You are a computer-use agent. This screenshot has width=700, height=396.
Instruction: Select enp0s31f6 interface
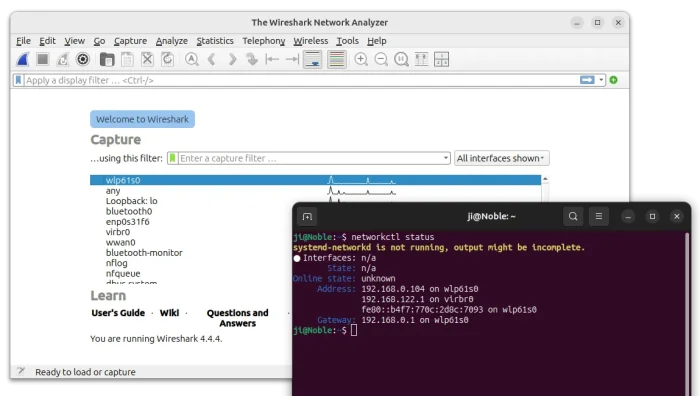[127, 221]
